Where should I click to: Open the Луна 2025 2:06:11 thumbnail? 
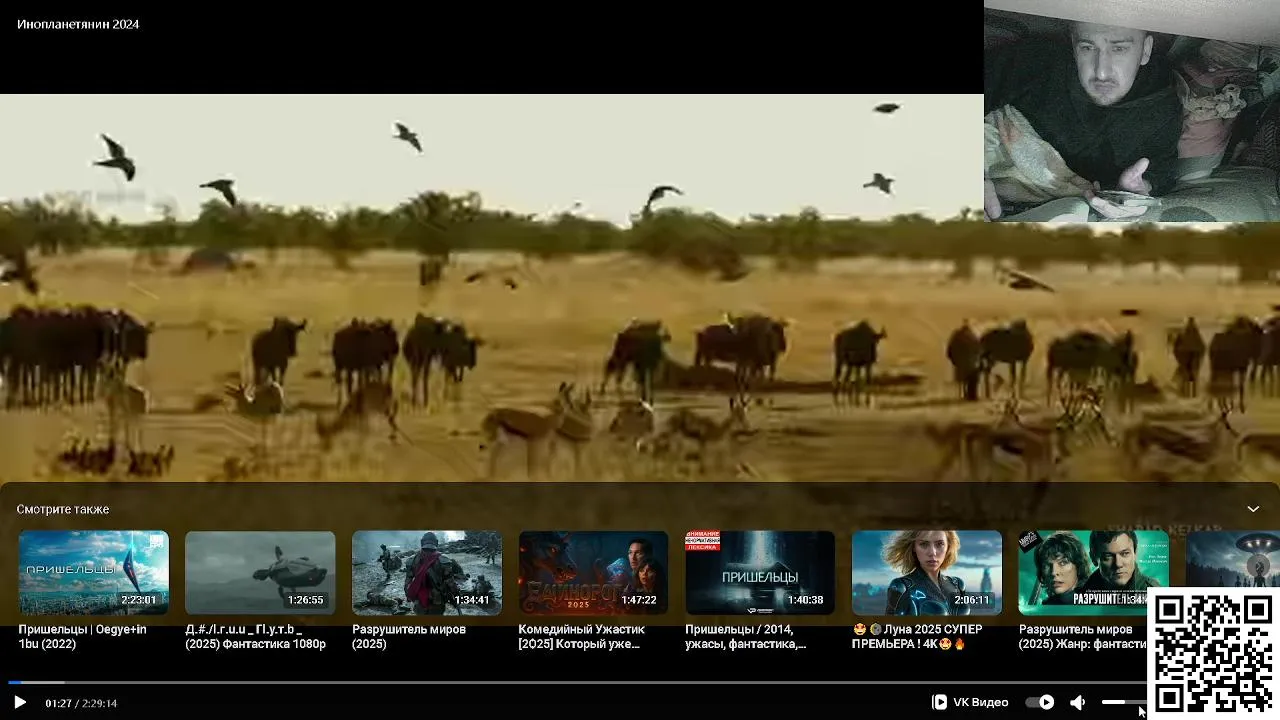(x=927, y=573)
